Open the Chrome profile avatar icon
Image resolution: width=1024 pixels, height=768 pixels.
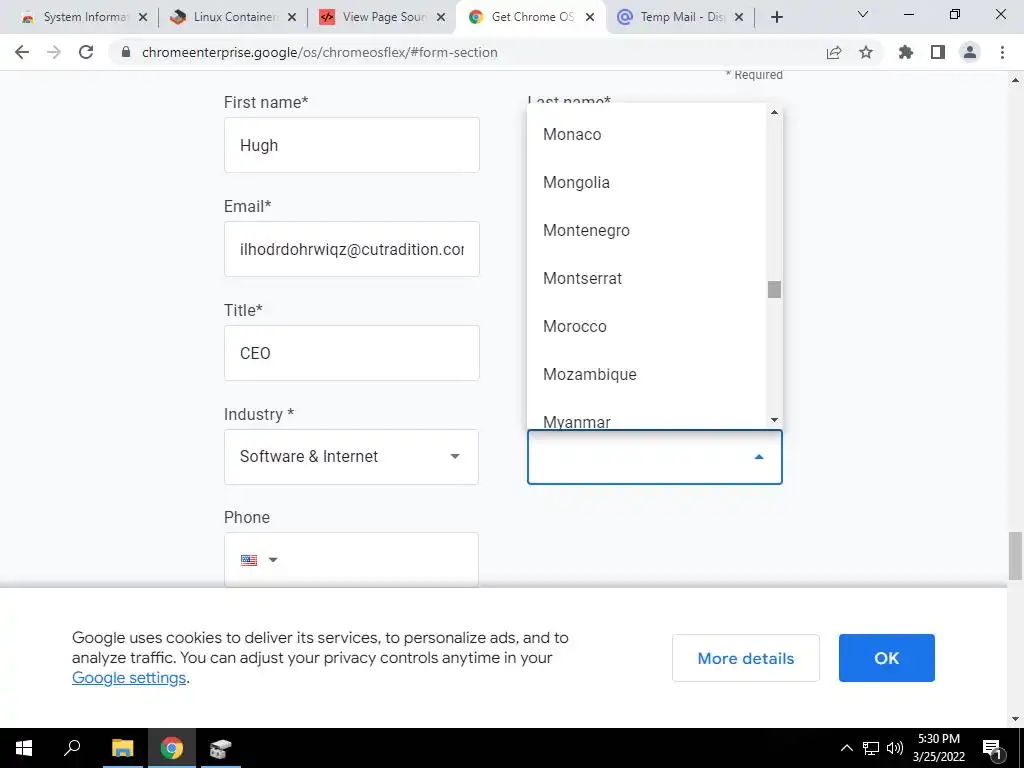pyautogui.click(x=970, y=52)
